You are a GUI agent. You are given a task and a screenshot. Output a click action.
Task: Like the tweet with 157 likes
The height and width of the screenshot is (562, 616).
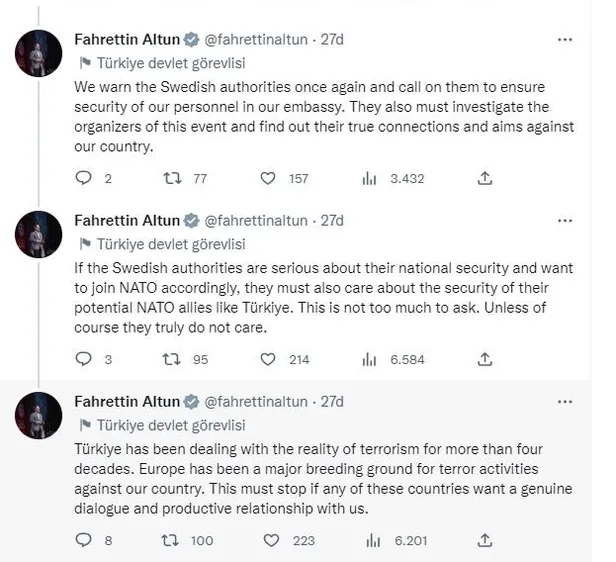click(268, 178)
